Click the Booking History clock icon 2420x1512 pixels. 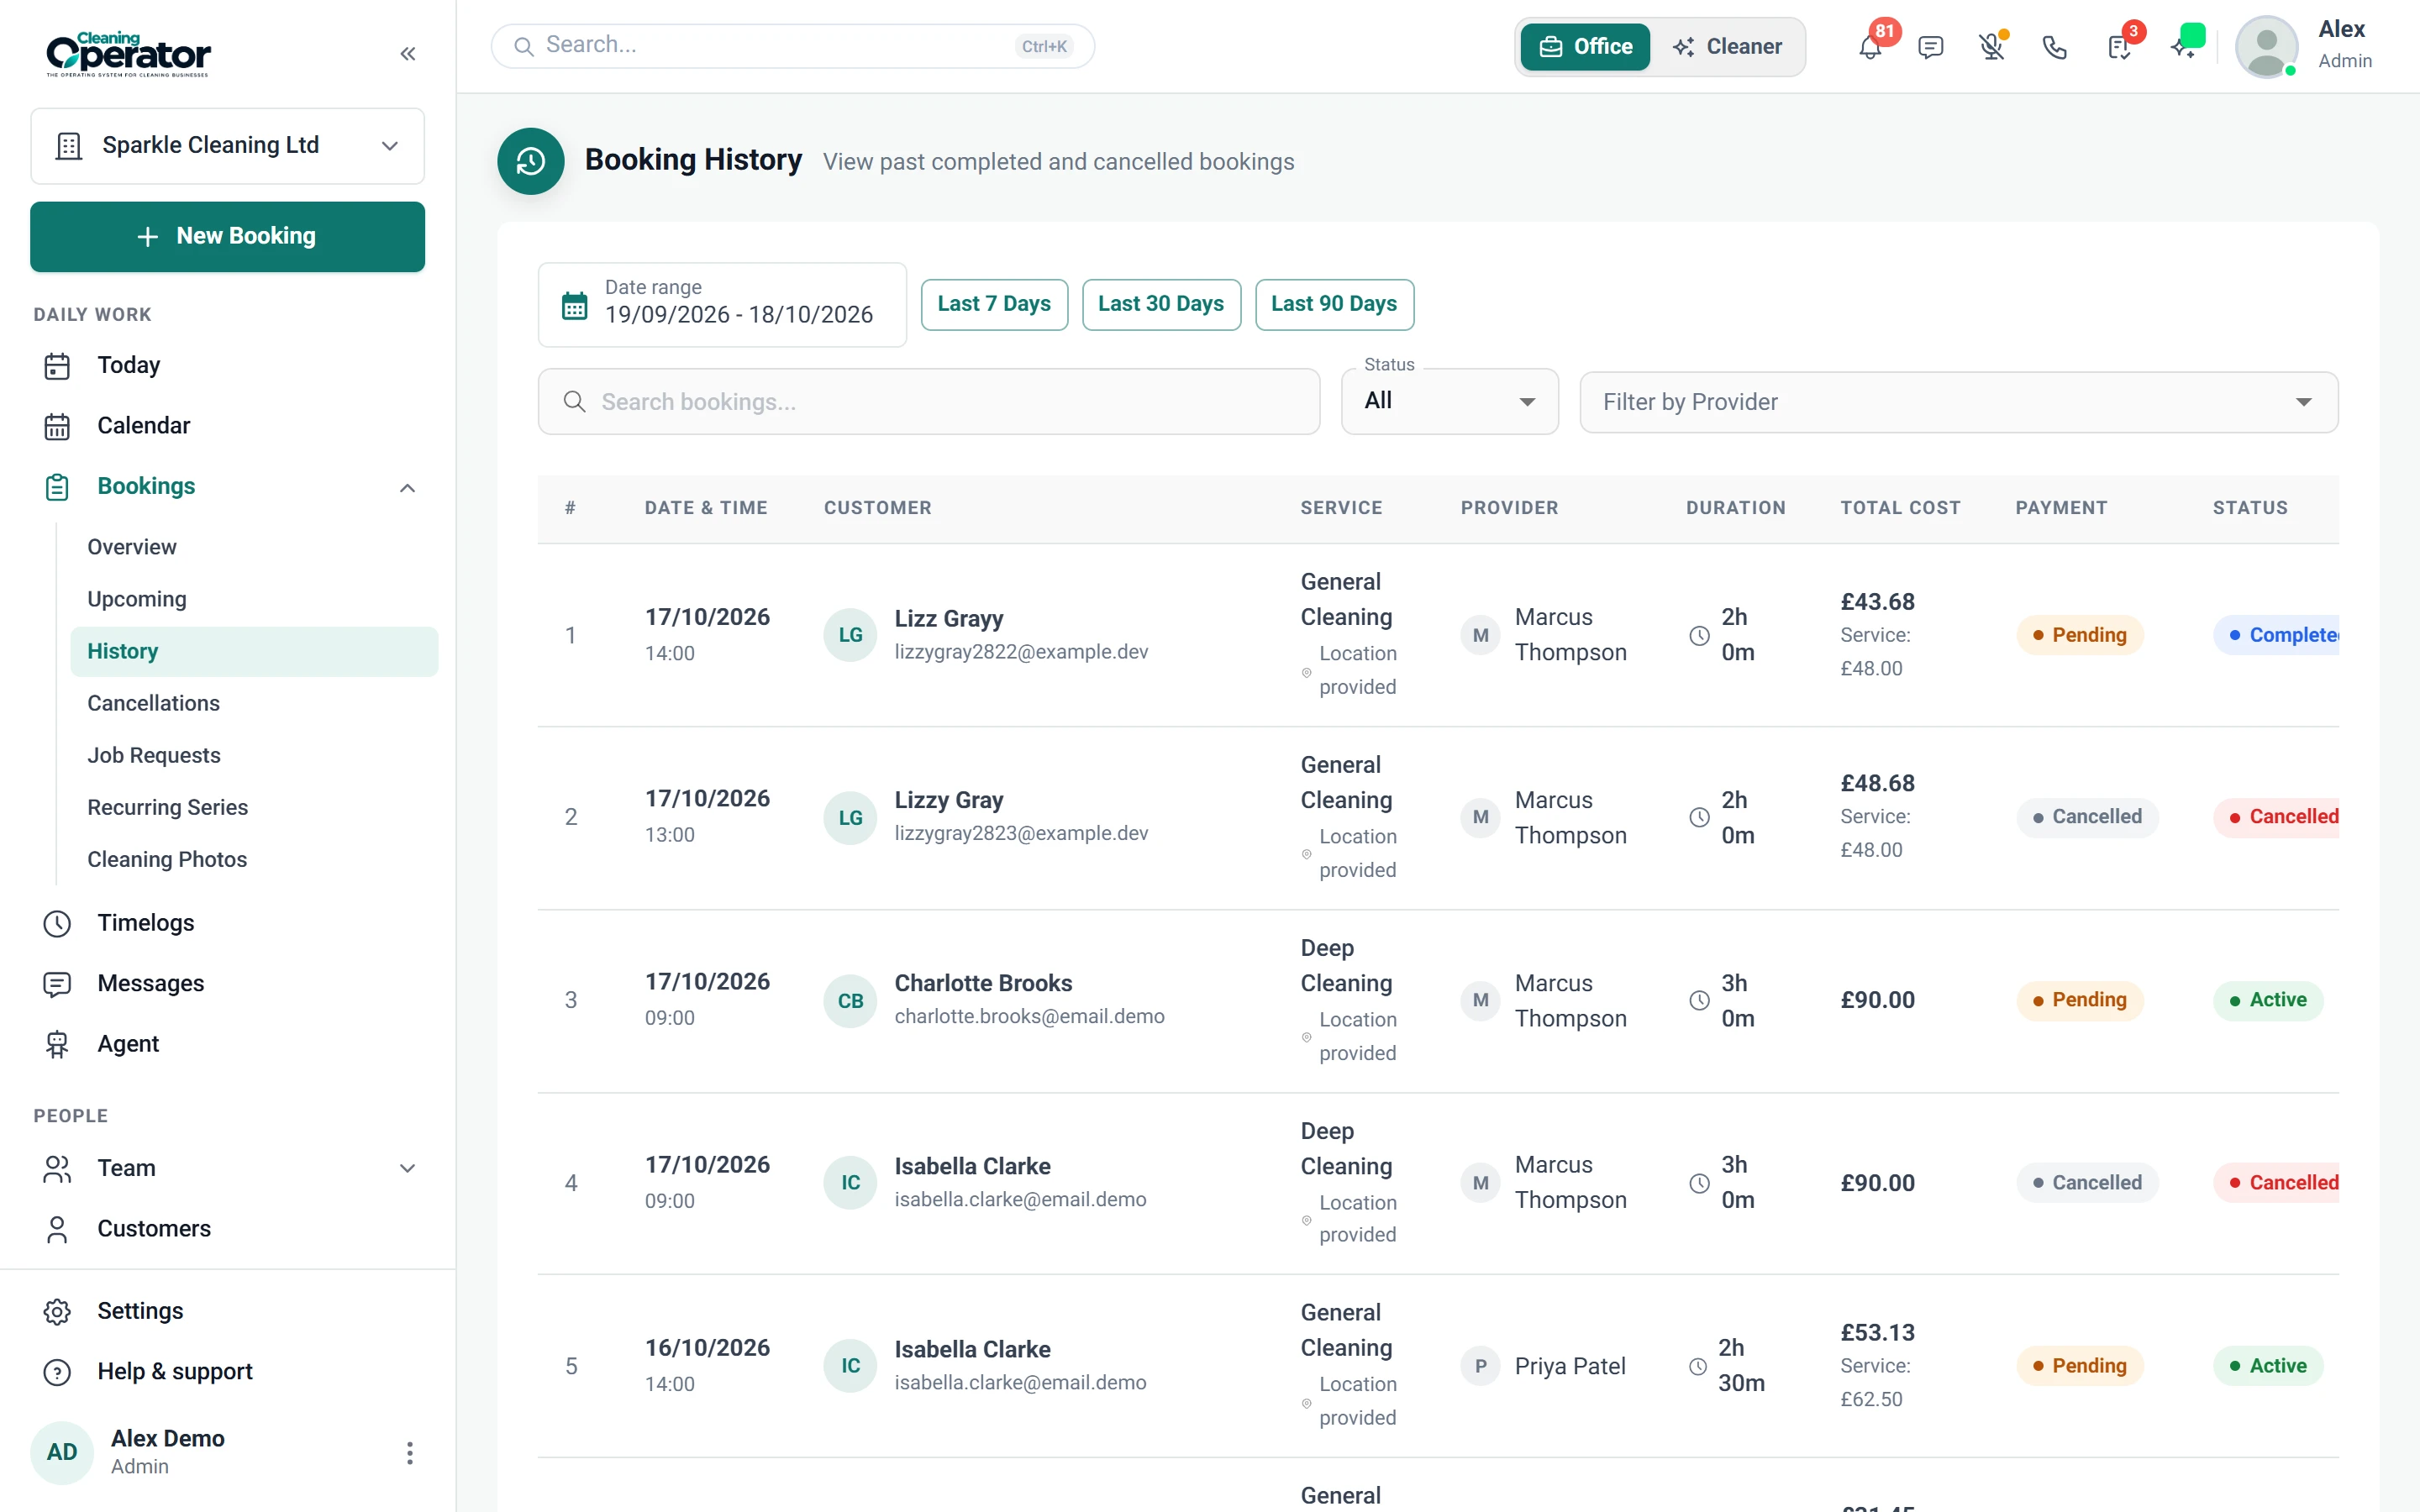point(531,161)
